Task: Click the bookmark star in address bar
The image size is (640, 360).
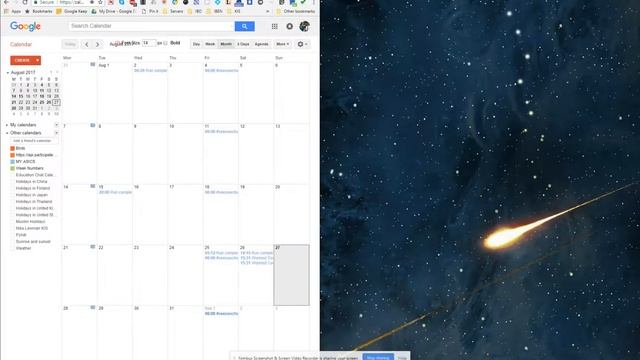Action: pyautogui.click(x=100, y=2)
